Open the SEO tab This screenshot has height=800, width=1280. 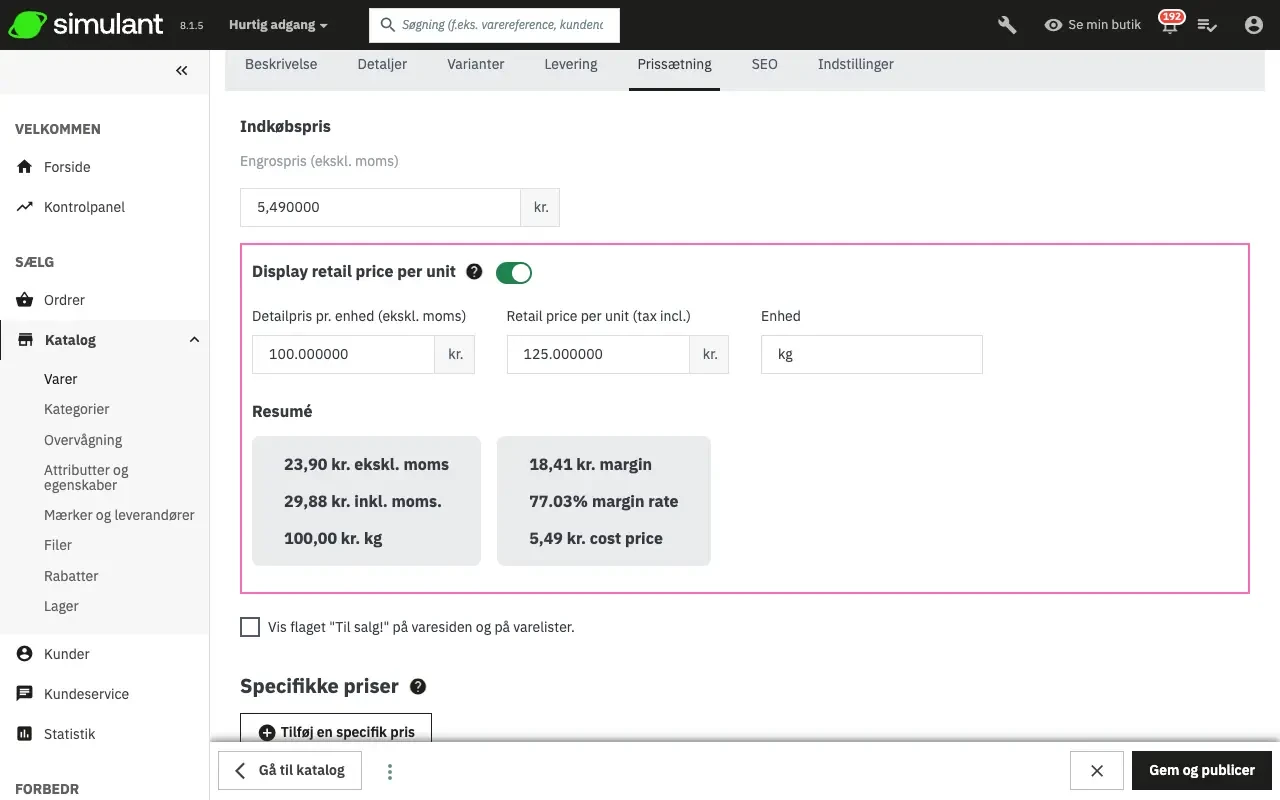(x=764, y=64)
